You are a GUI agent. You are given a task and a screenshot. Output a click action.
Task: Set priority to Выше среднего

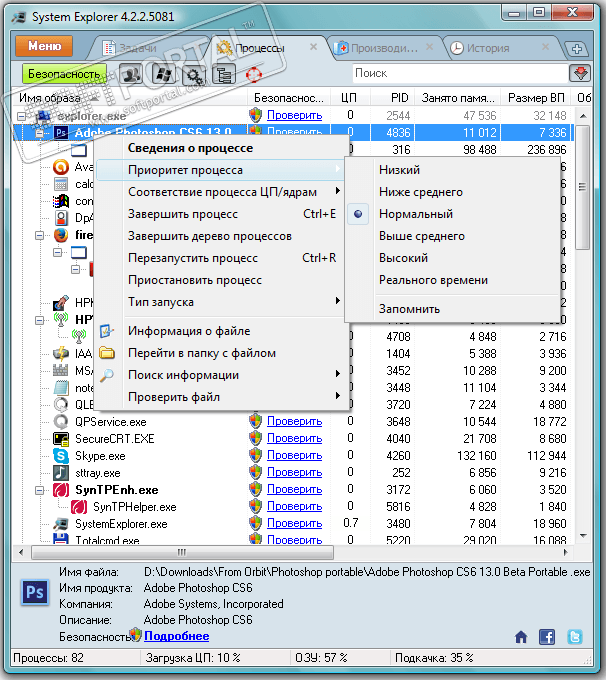pos(452,236)
